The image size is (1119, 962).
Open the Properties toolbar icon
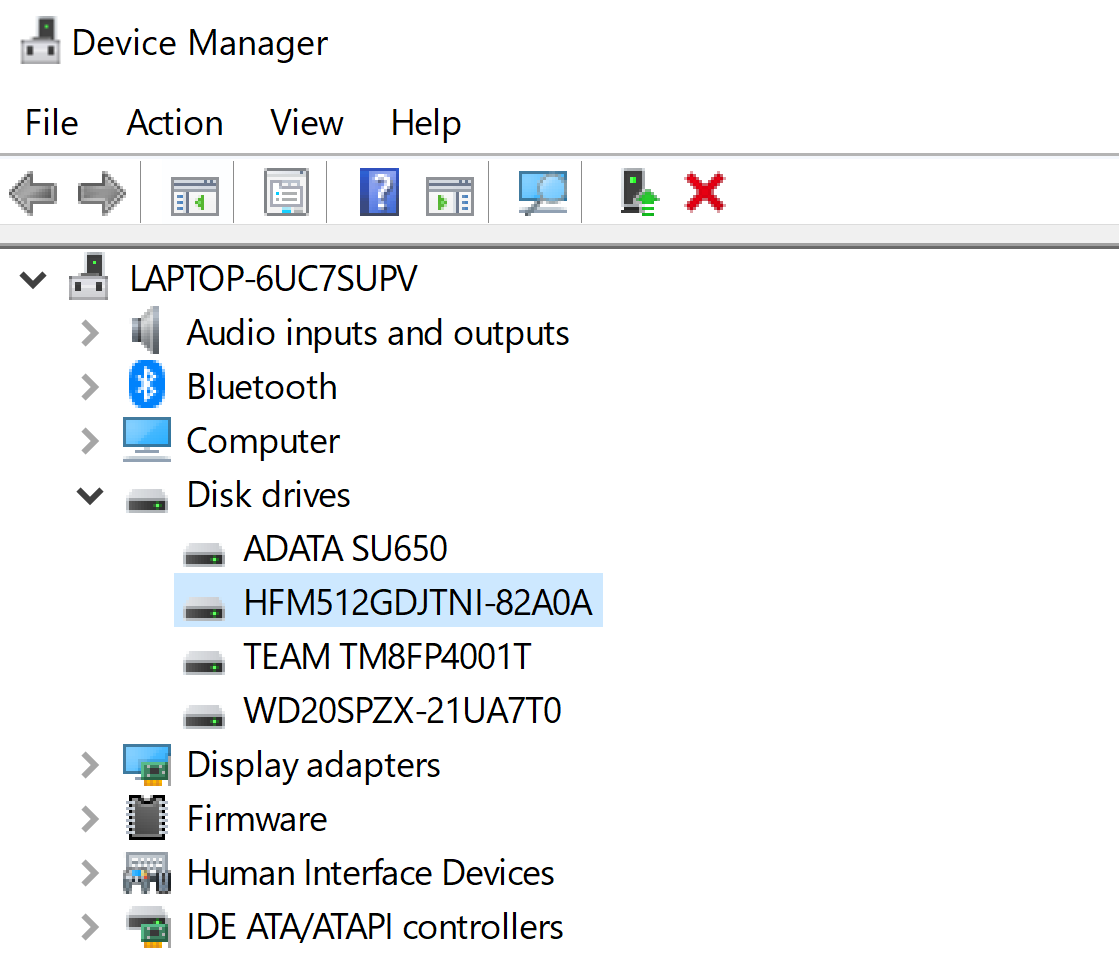[286, 191]
